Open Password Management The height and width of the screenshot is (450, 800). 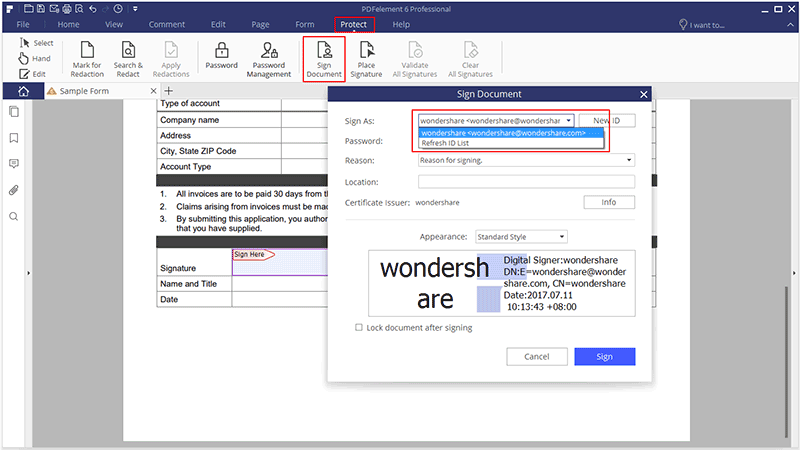269,59
